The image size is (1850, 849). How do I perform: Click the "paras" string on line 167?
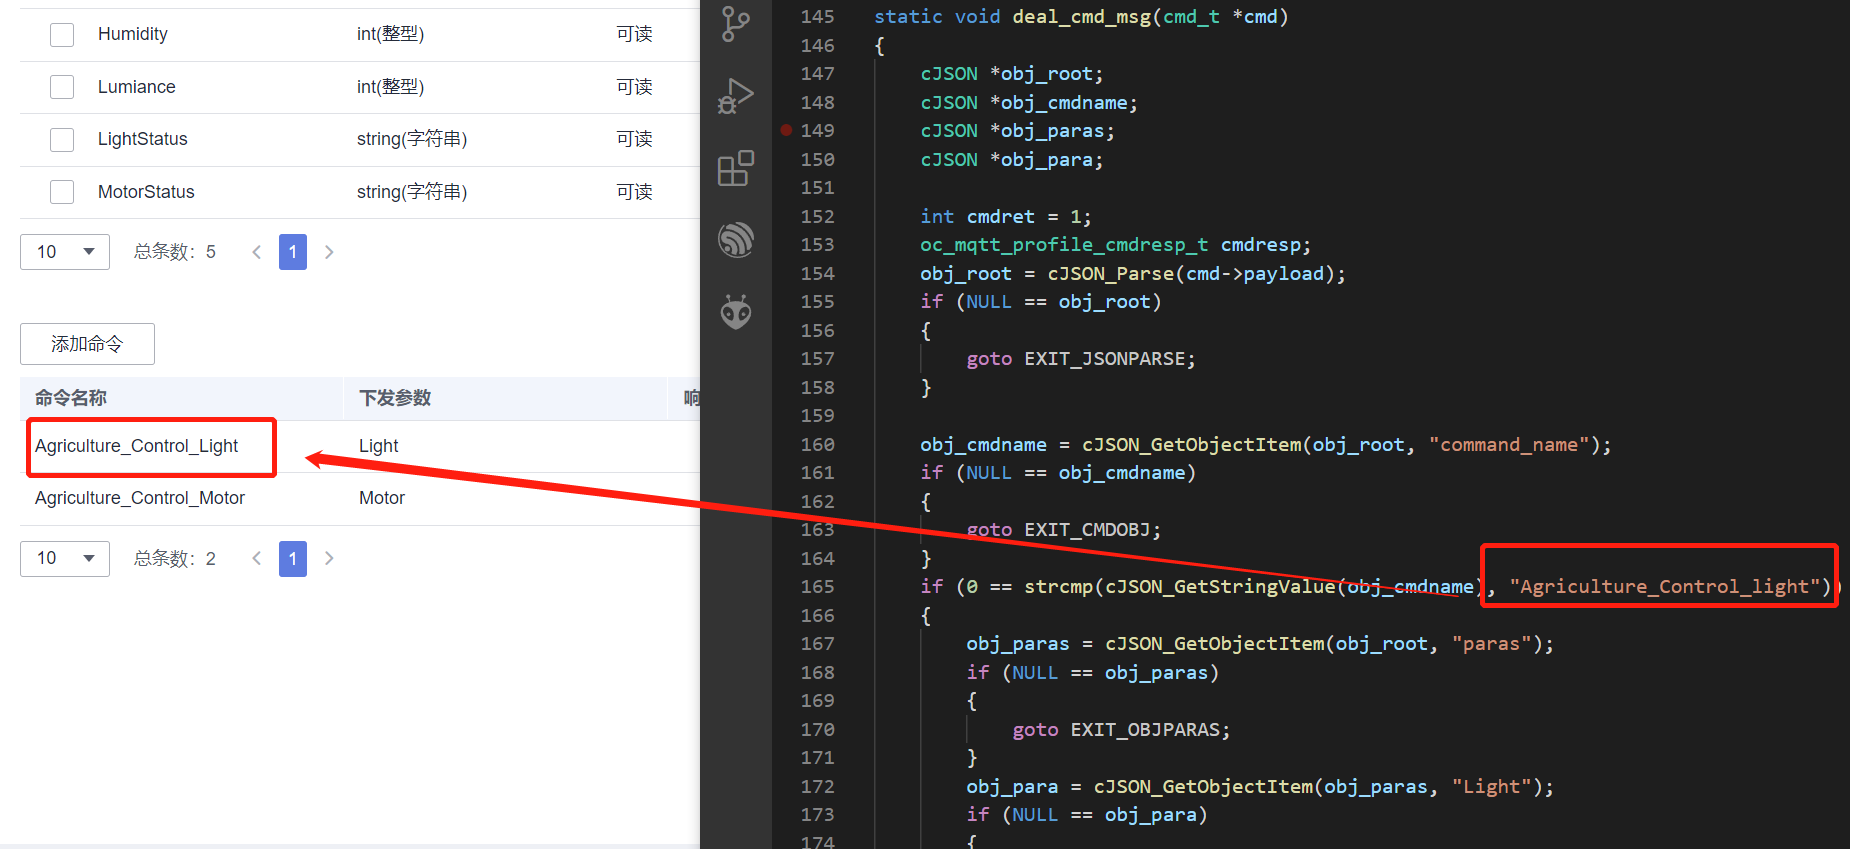pyautogui.click(x=1491, y=644)
